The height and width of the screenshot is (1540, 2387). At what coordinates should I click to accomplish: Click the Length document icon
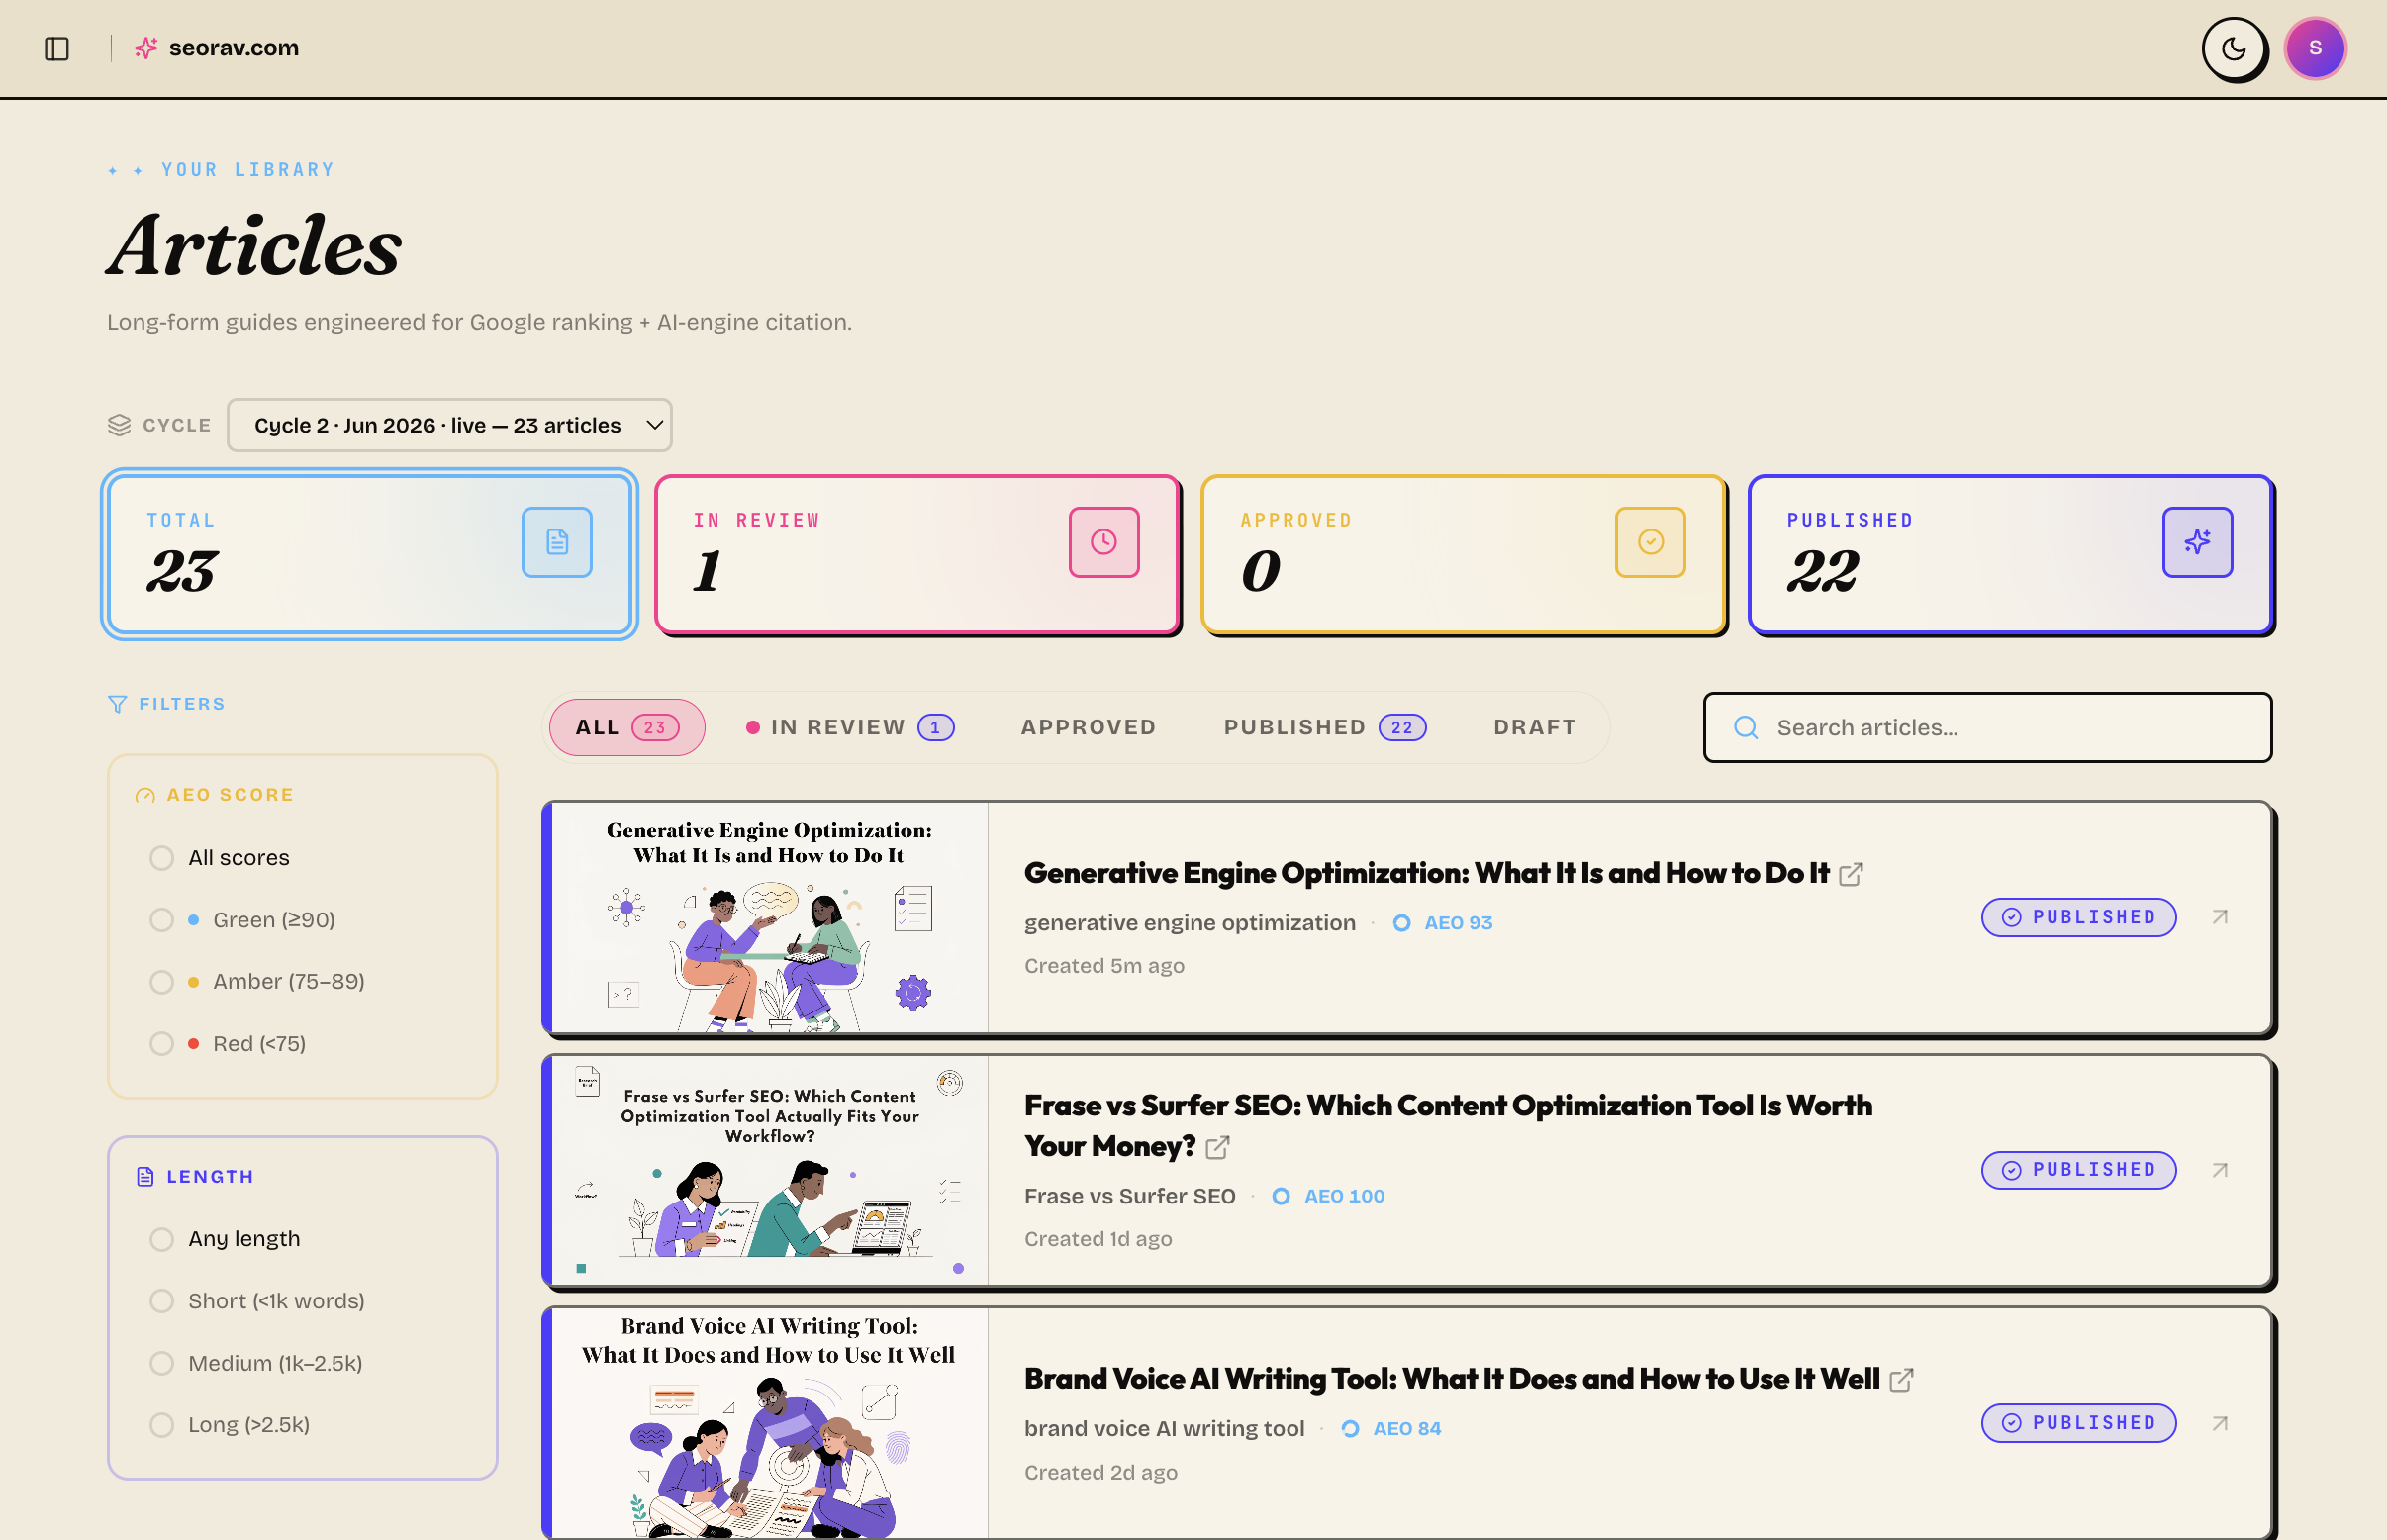[x=145, y=1176]
